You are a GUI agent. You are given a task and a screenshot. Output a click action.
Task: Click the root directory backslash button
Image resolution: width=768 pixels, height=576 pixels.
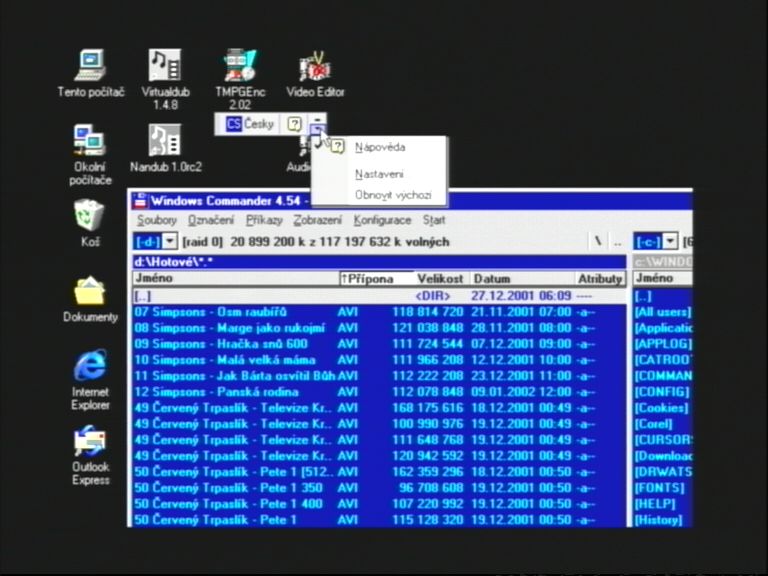[x=598, y=241]
